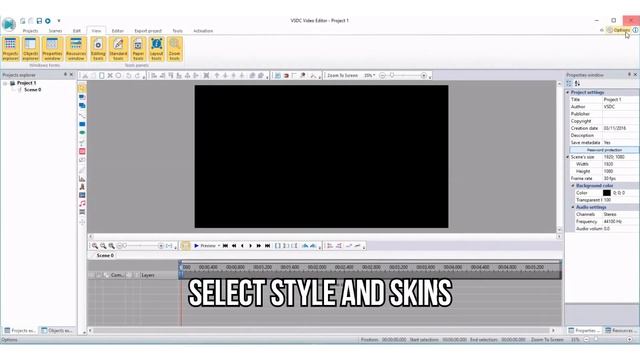Click the Frame rate value 30 fps

pos(620,179)
